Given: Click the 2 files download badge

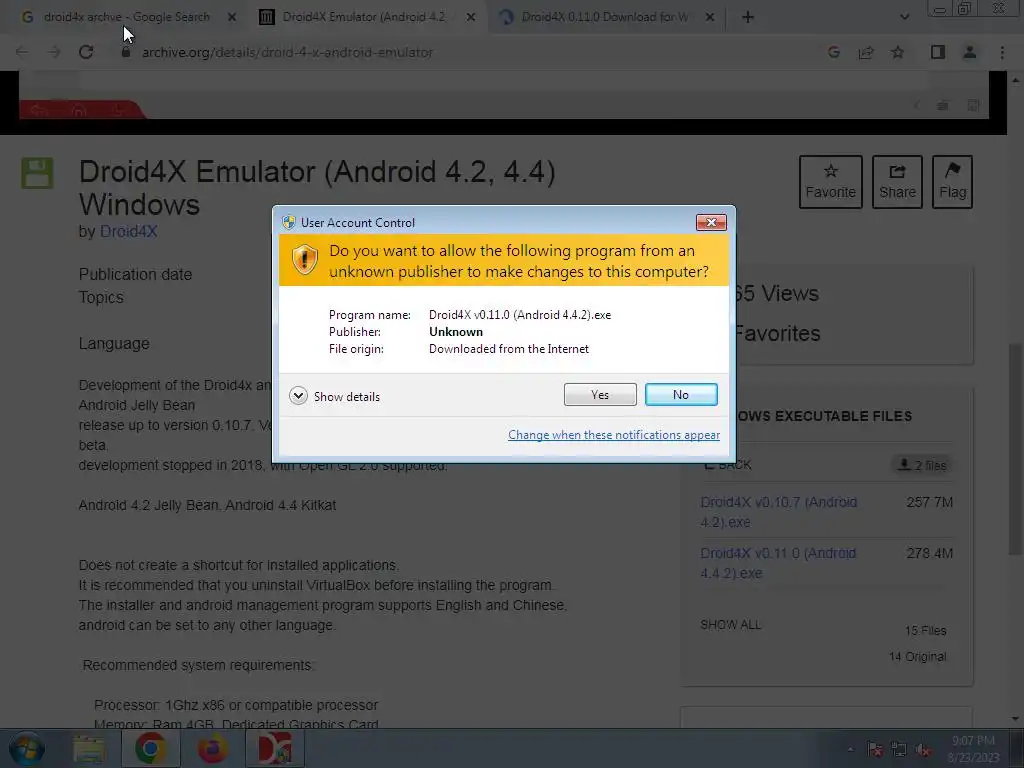Looking at the screenshot, I should [922, 465].
